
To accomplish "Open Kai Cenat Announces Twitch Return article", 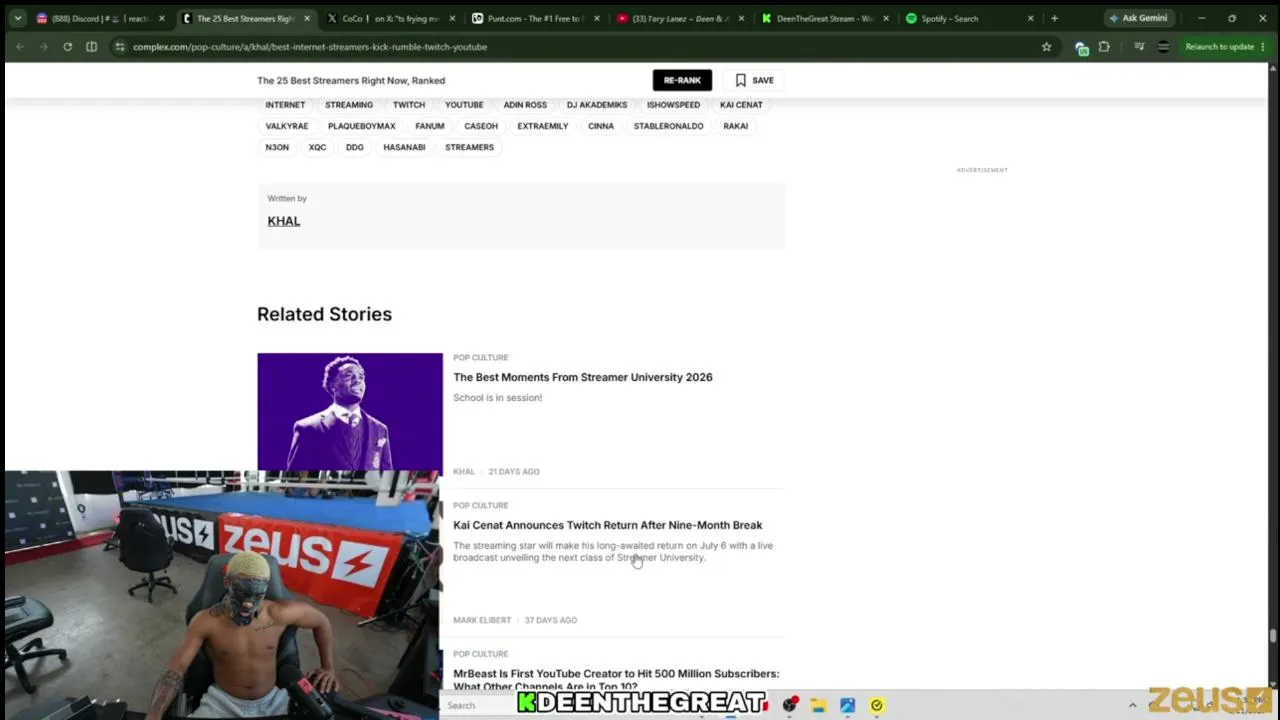I will point(608,525).
